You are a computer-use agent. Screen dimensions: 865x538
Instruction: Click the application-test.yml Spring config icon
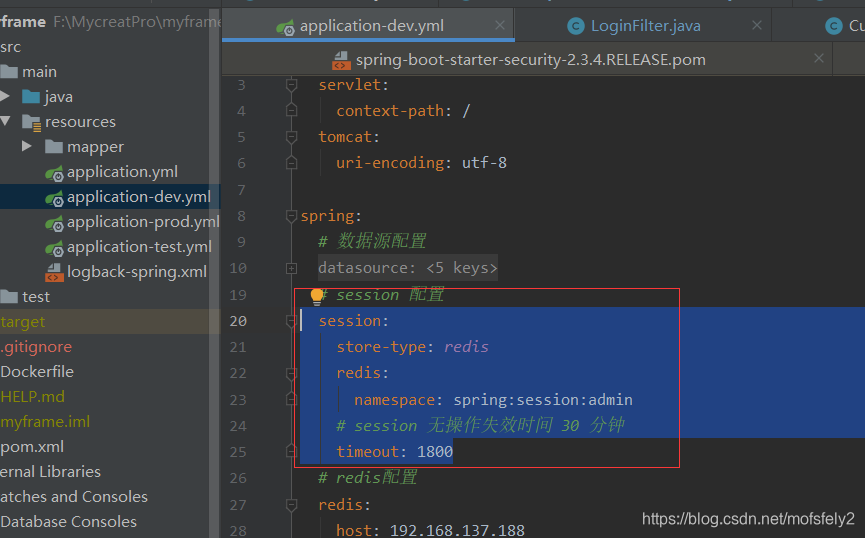55,248
